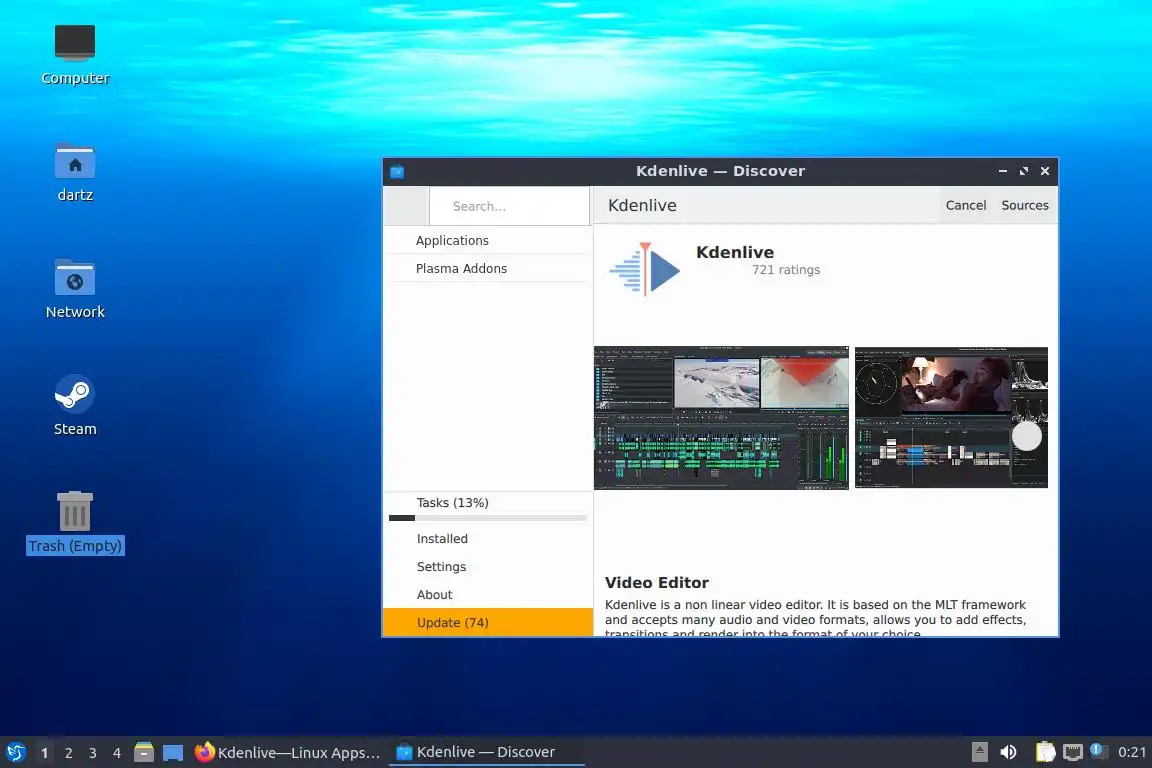Click the 721 ratings text
The height and width of the screenshot is (768, 1152).
click(785, 270)
